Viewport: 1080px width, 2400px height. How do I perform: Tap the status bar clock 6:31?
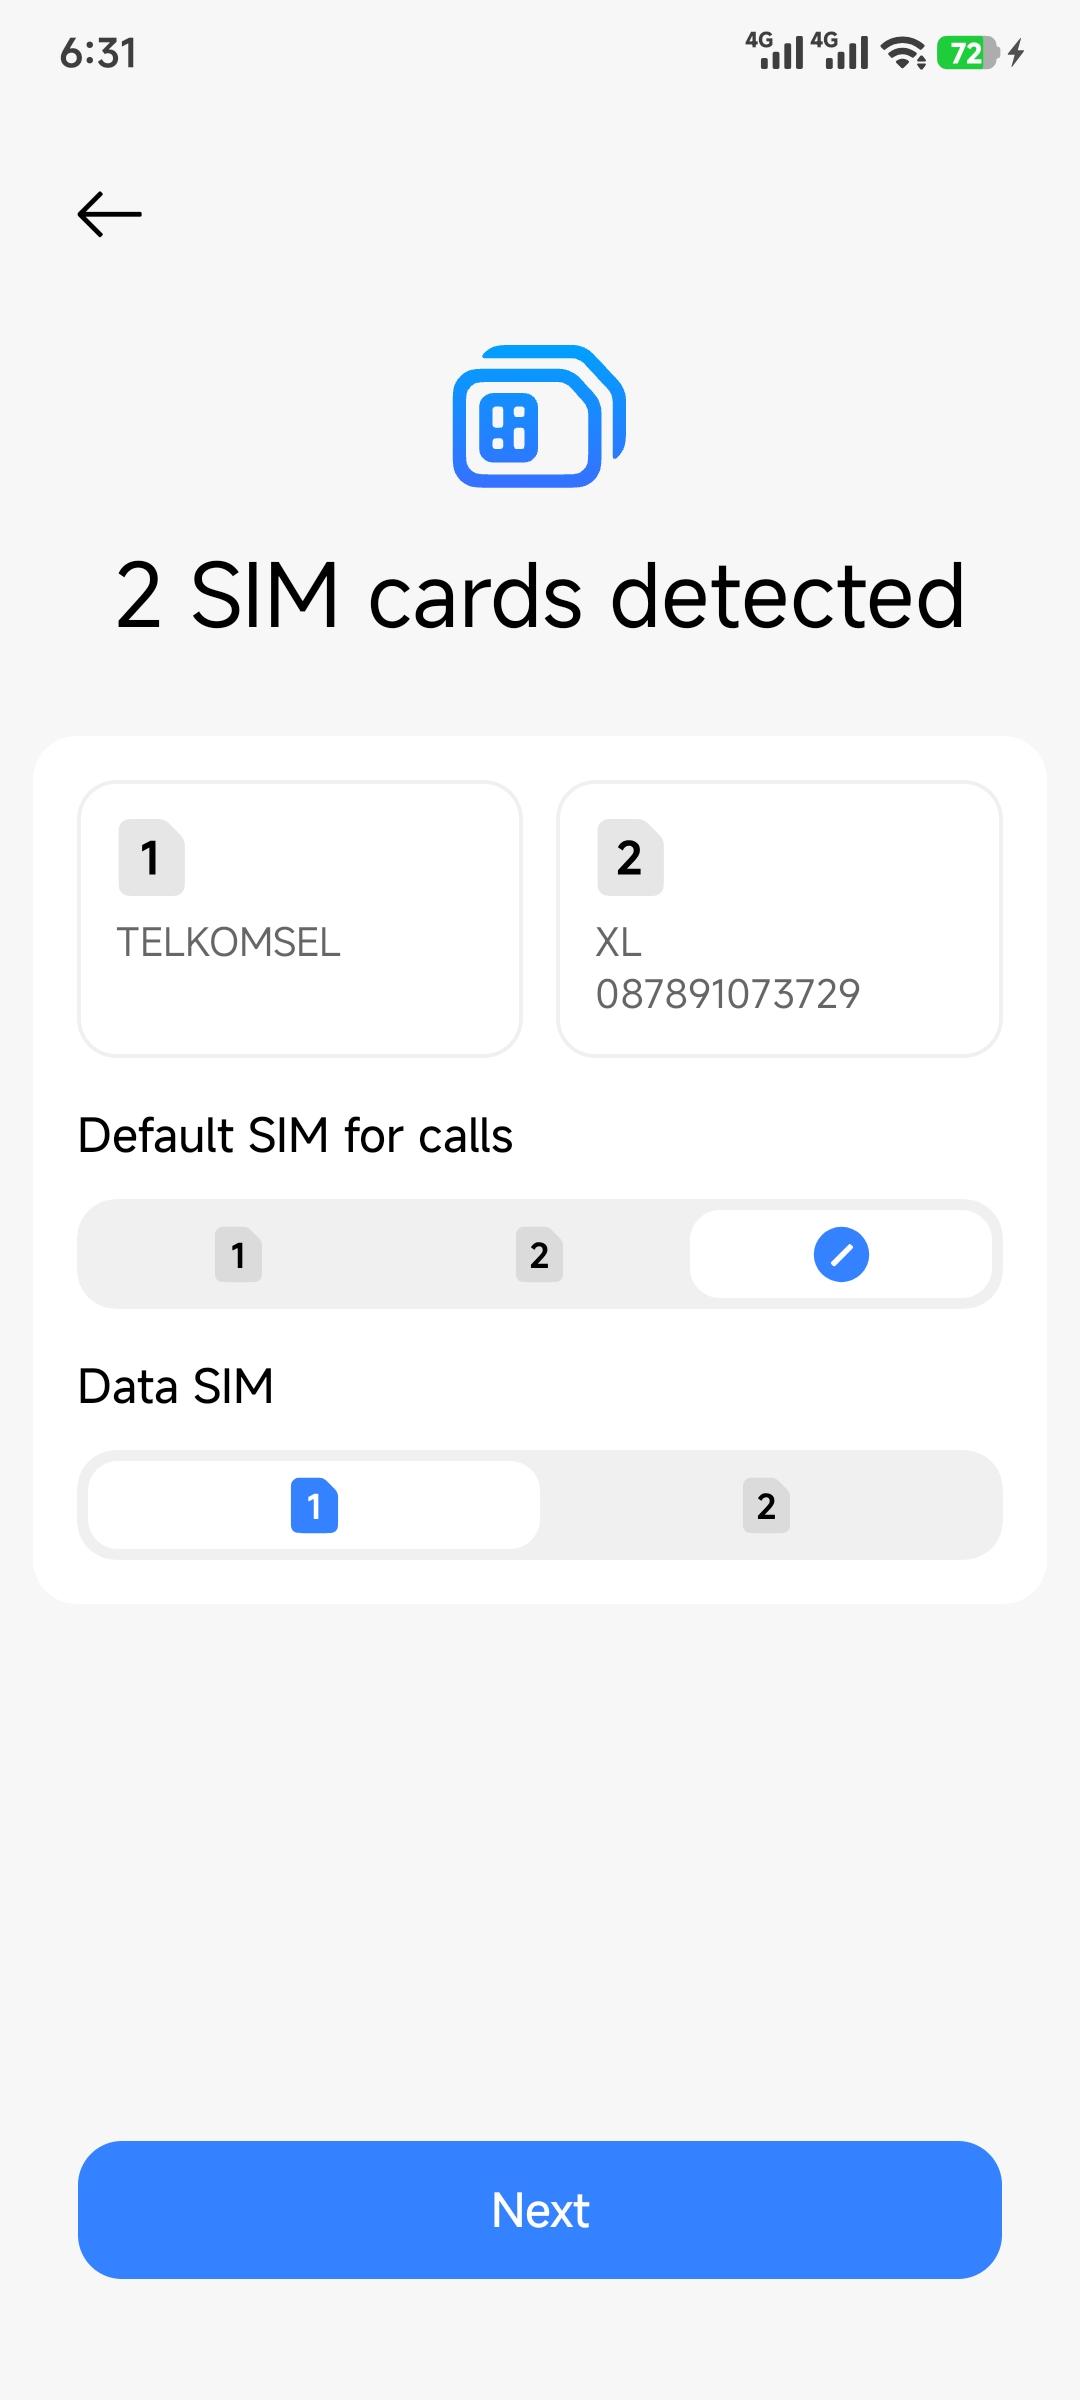(x=98, y=53)
